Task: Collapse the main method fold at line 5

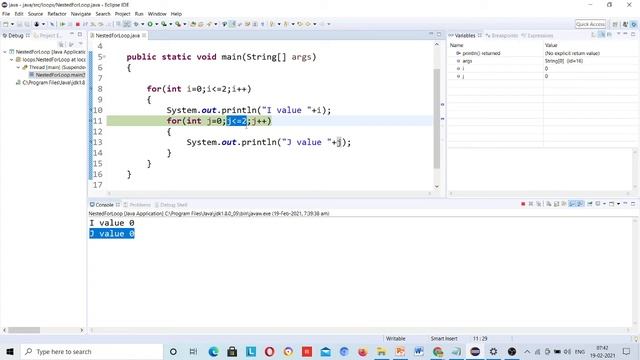Action: pos(104,57)
